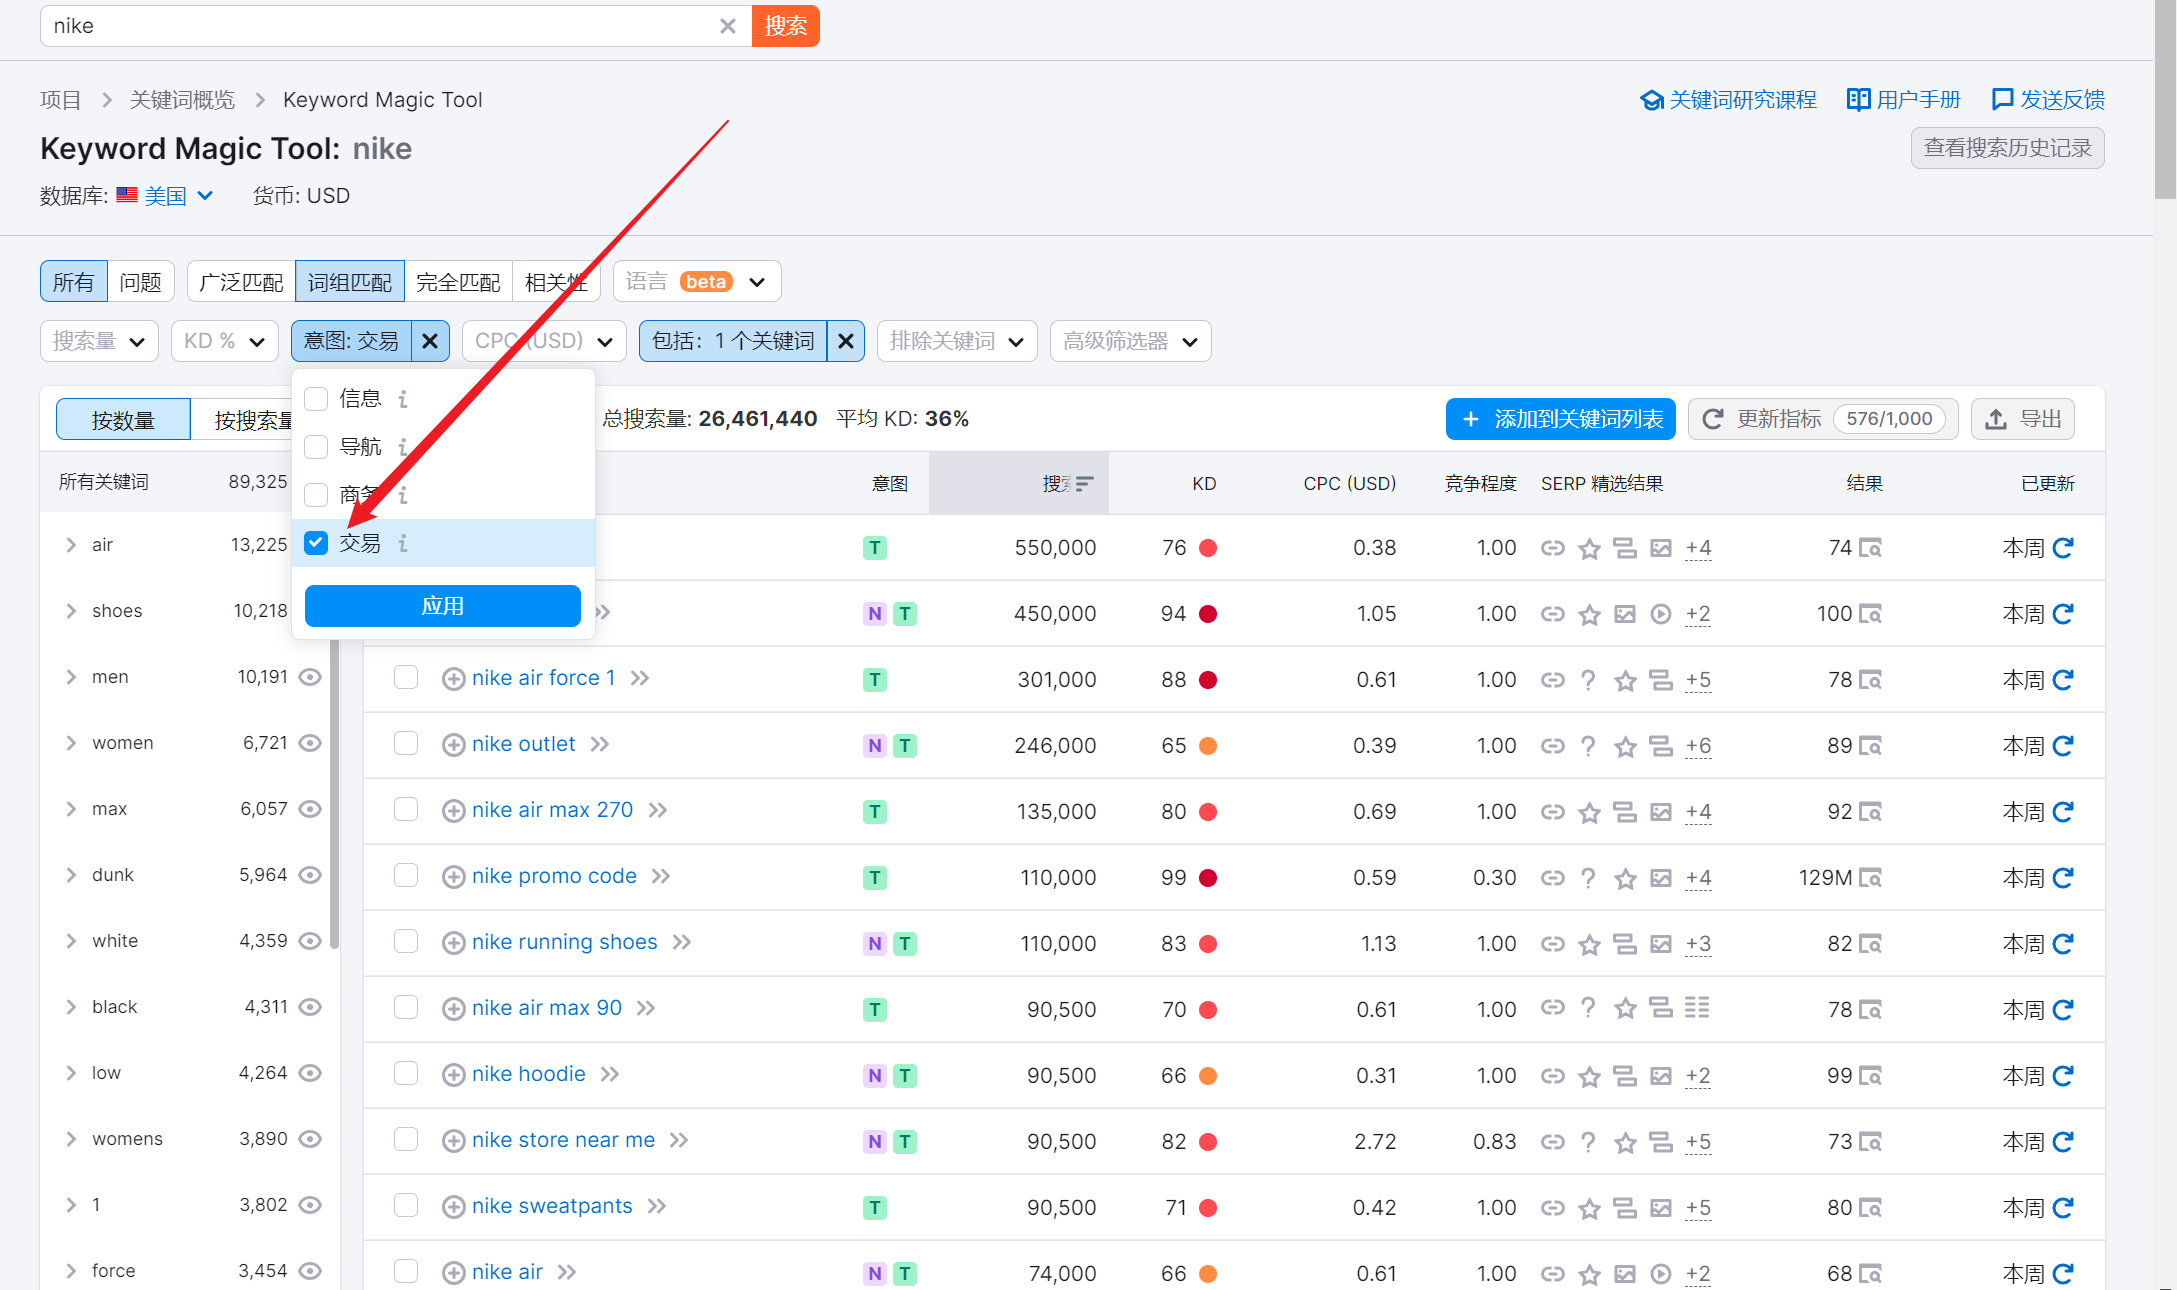Check the 导航 intent option
Viewport: 2177px width, 1290px height.
click(x=316, y=447)
